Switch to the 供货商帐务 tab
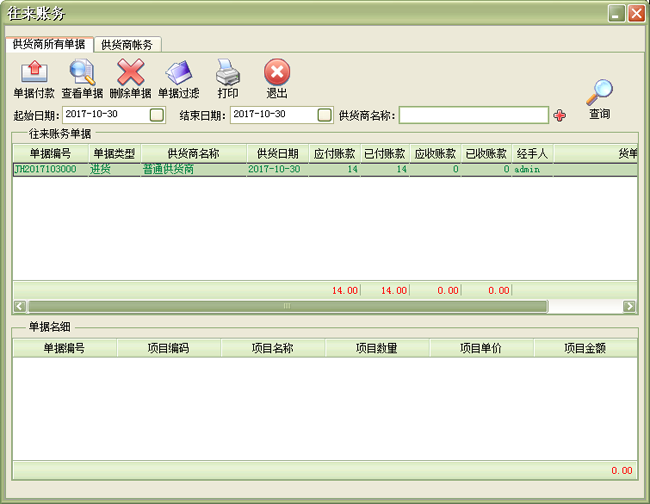The image size is (650, 504). (127, 44)
